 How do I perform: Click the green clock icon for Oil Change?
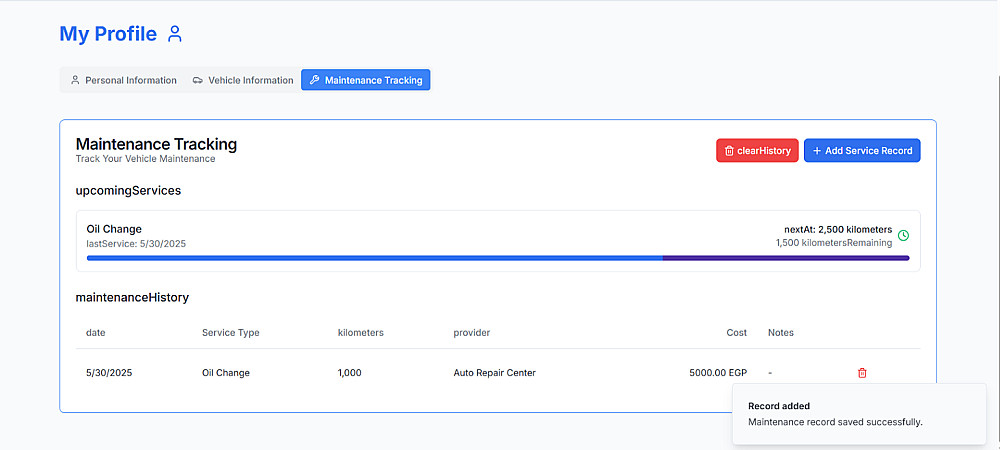(903, 236)
